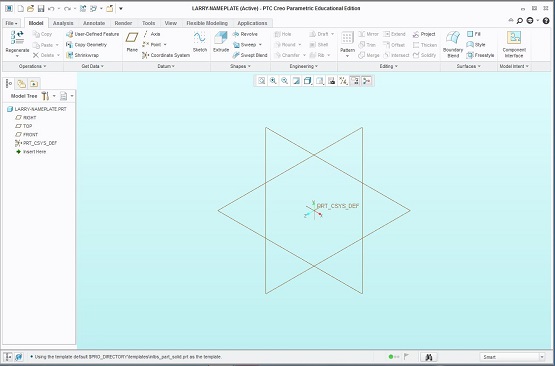Toggle navigator pane display in status bar

point(8,357)
